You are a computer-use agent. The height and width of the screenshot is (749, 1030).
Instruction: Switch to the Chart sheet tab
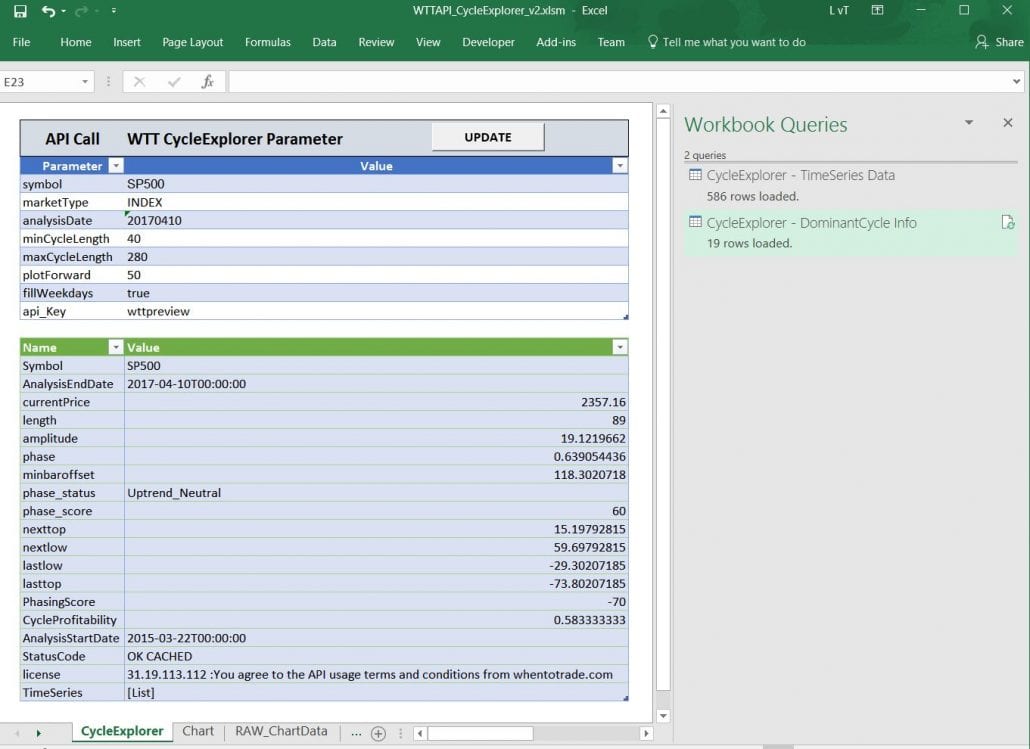tap(198, 731)
